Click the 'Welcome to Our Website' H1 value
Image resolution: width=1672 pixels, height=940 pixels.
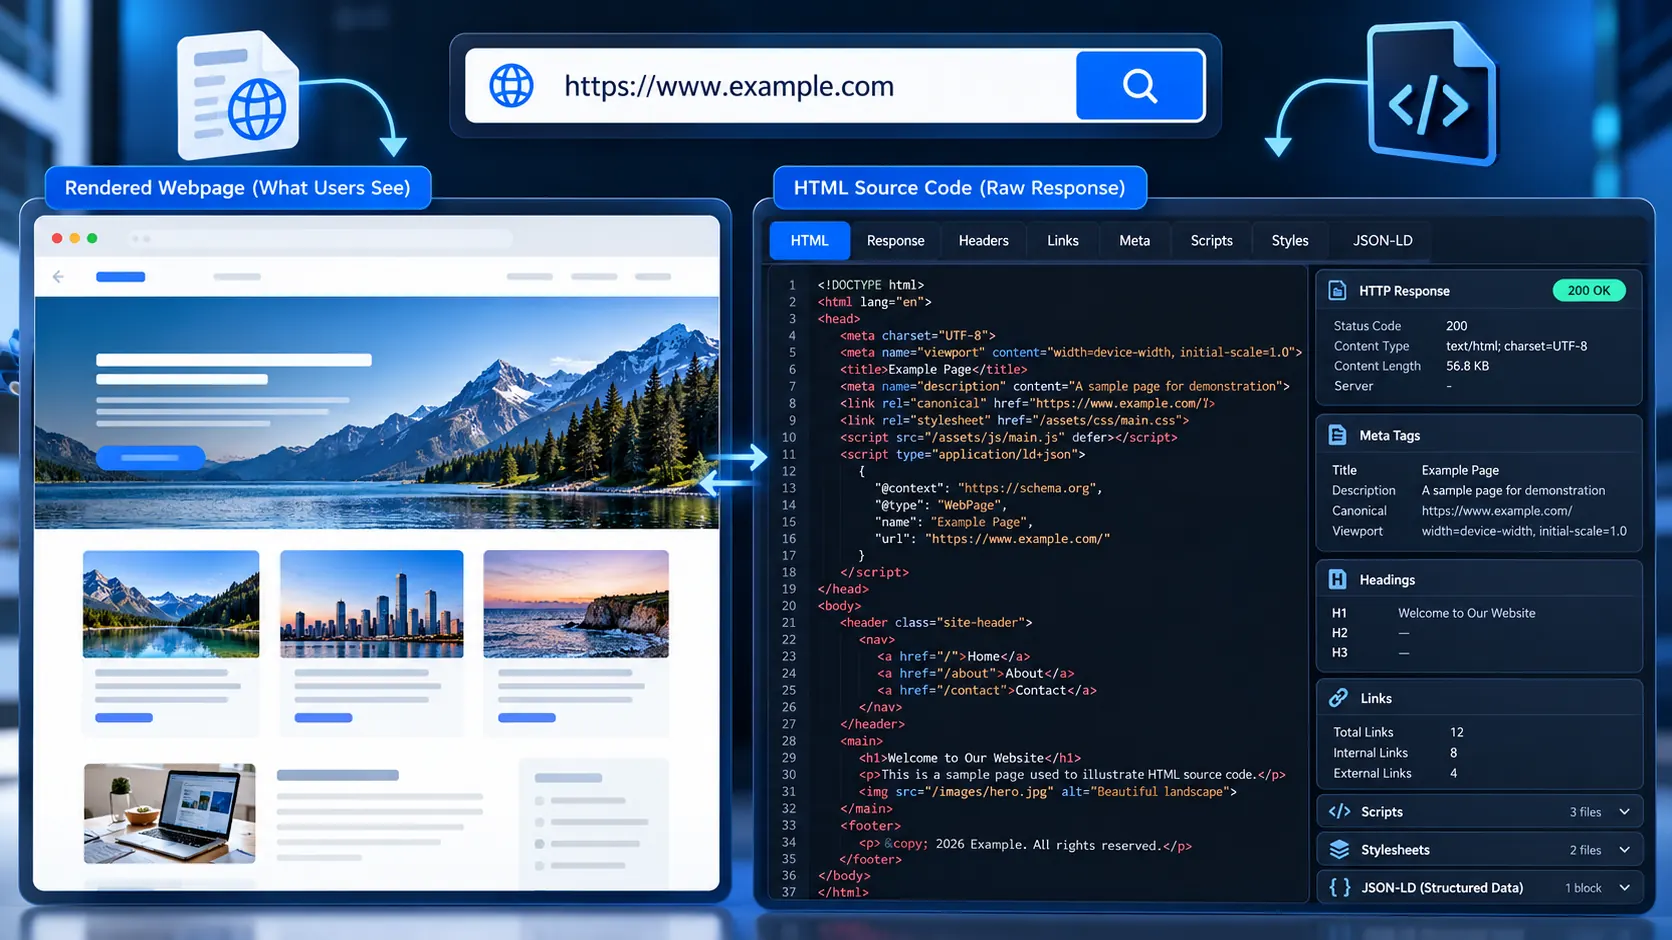click(1467, 613)
